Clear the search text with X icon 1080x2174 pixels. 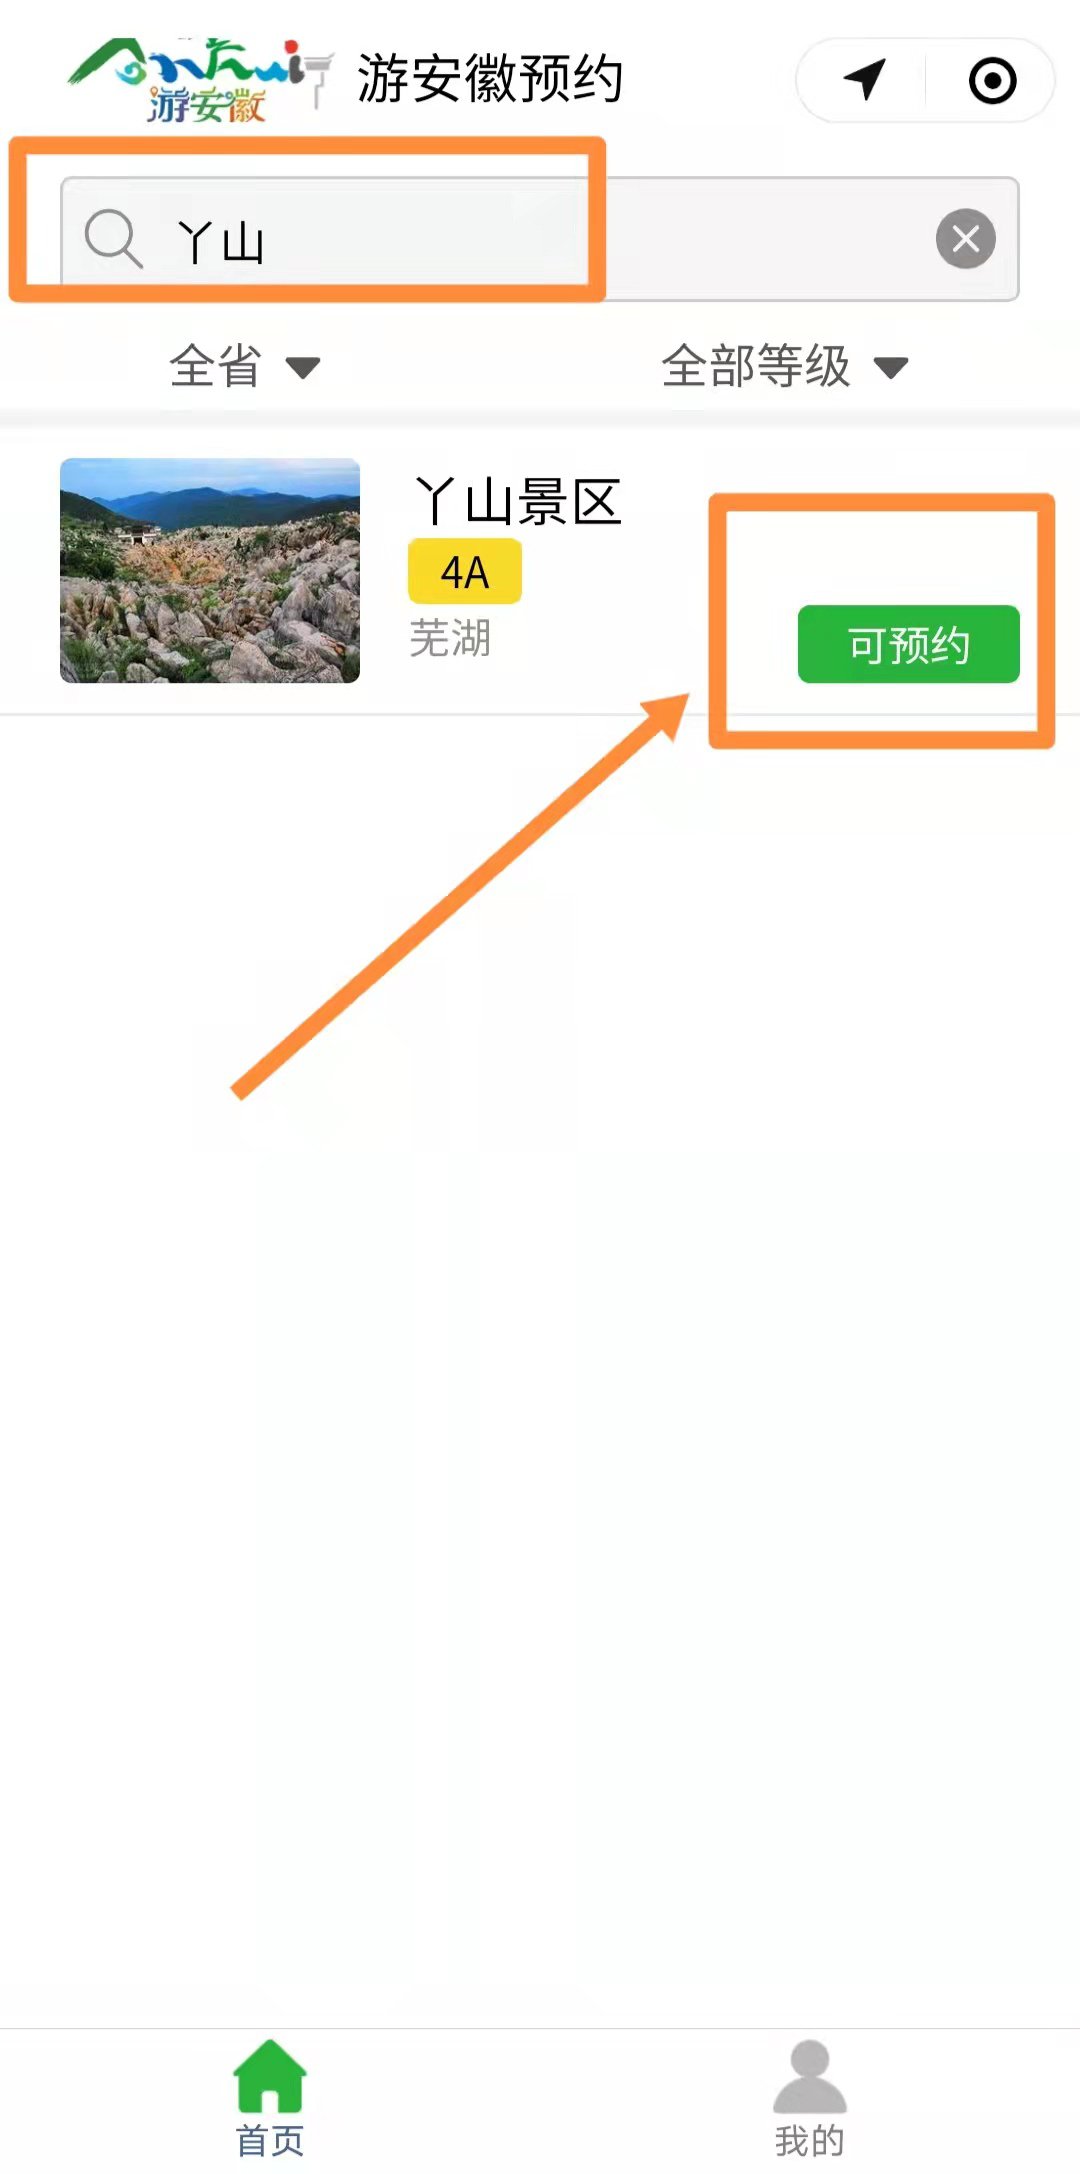[965, 239]
